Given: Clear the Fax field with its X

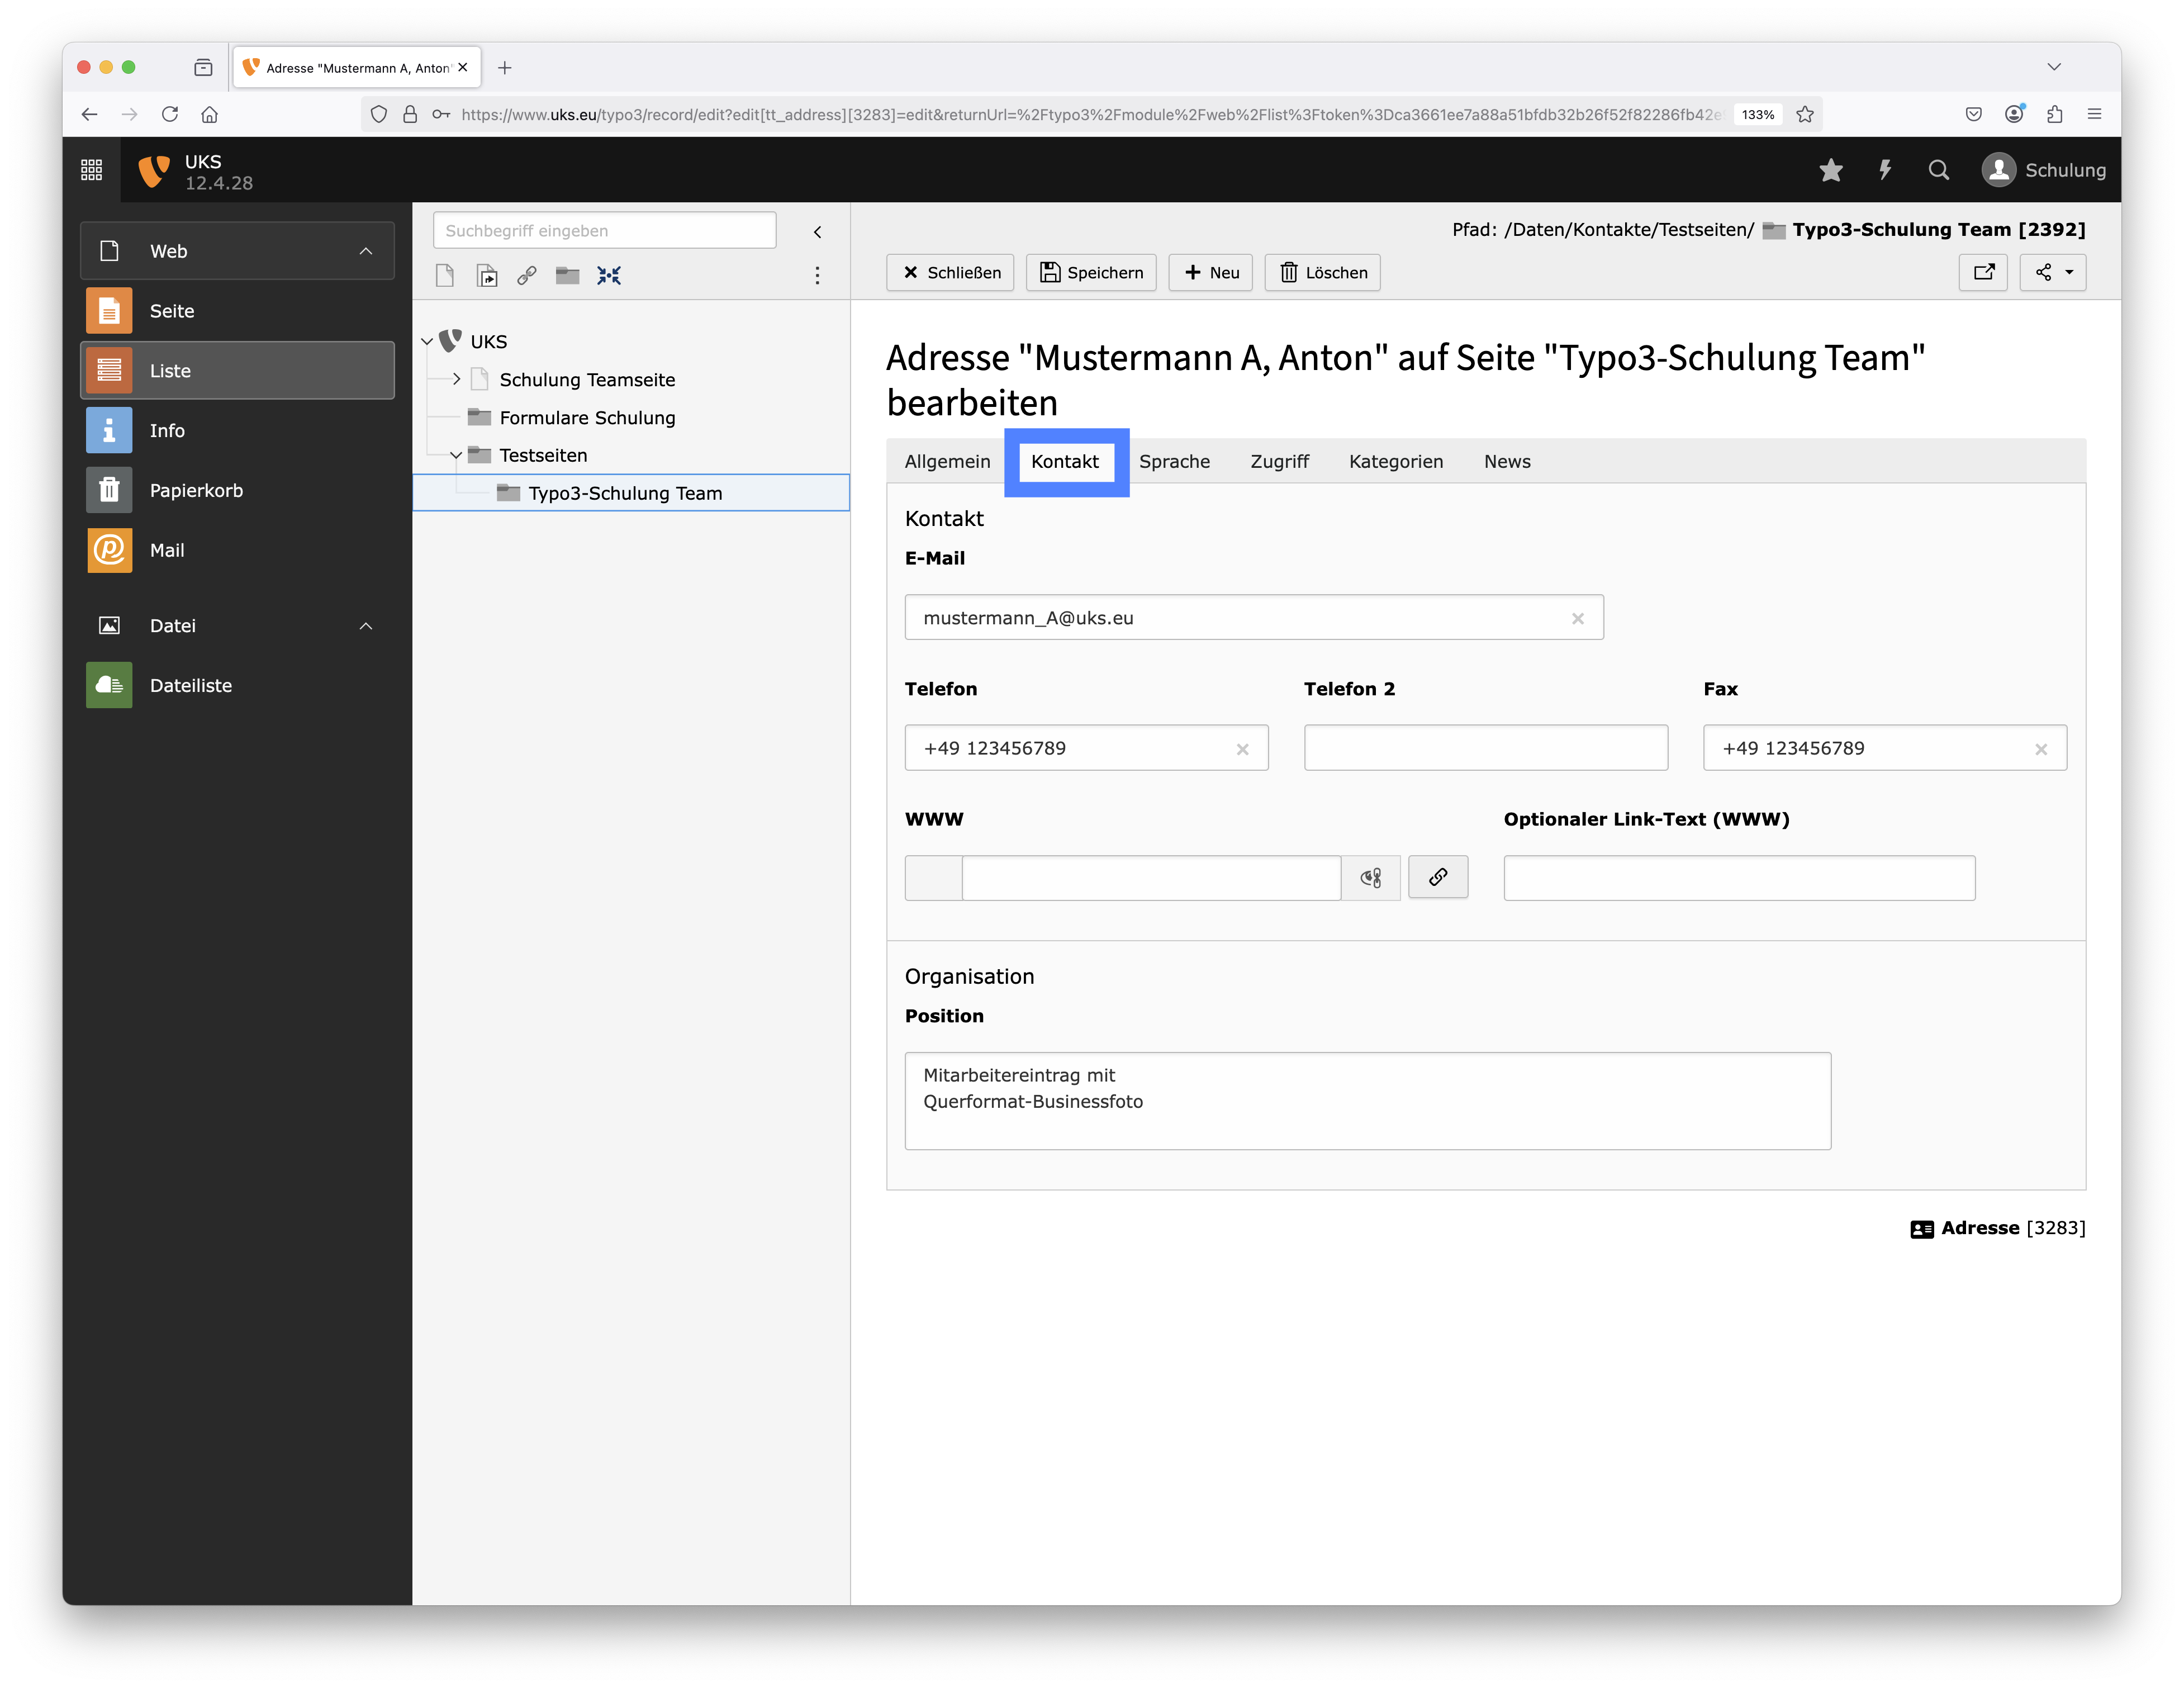Looking at the screenshot, I should (x=2040, y=749).
